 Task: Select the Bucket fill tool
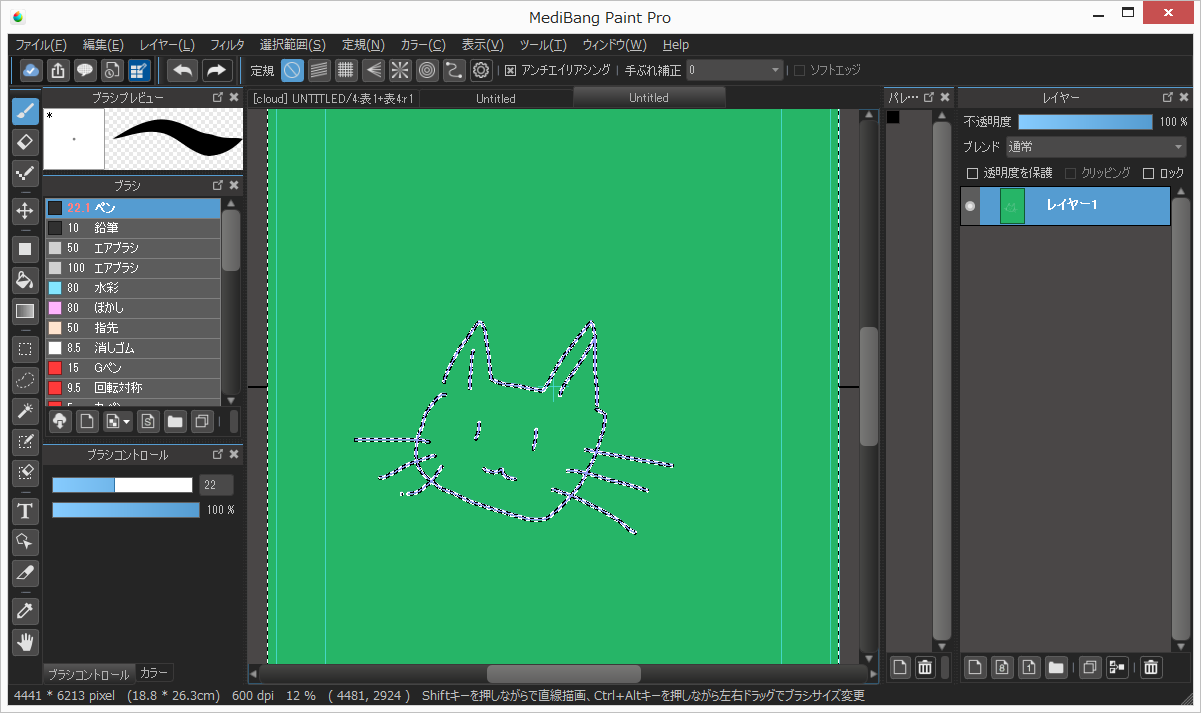click(26, 280)
